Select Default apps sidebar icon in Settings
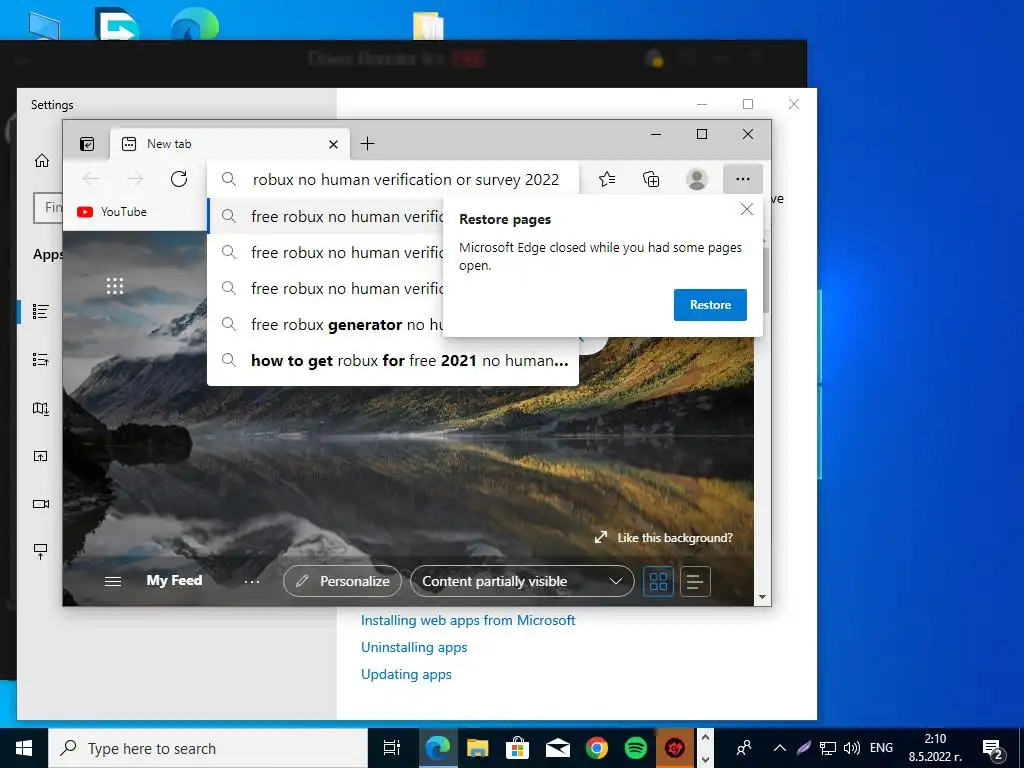The width and height of the screenshot is (1024, 768). pos(40,359)
